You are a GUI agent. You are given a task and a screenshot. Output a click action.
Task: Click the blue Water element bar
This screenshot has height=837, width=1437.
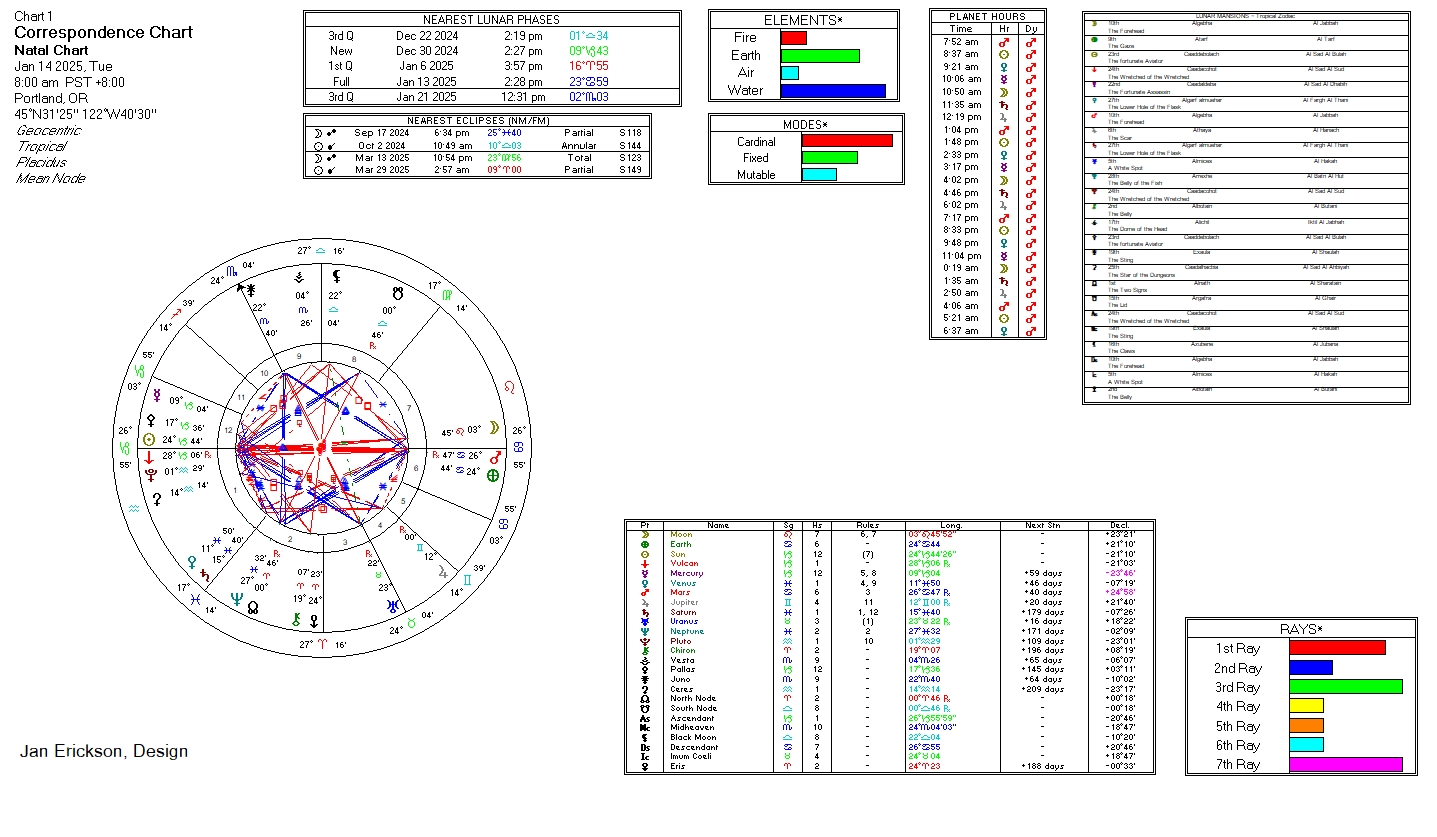click(x=833, y=91)
